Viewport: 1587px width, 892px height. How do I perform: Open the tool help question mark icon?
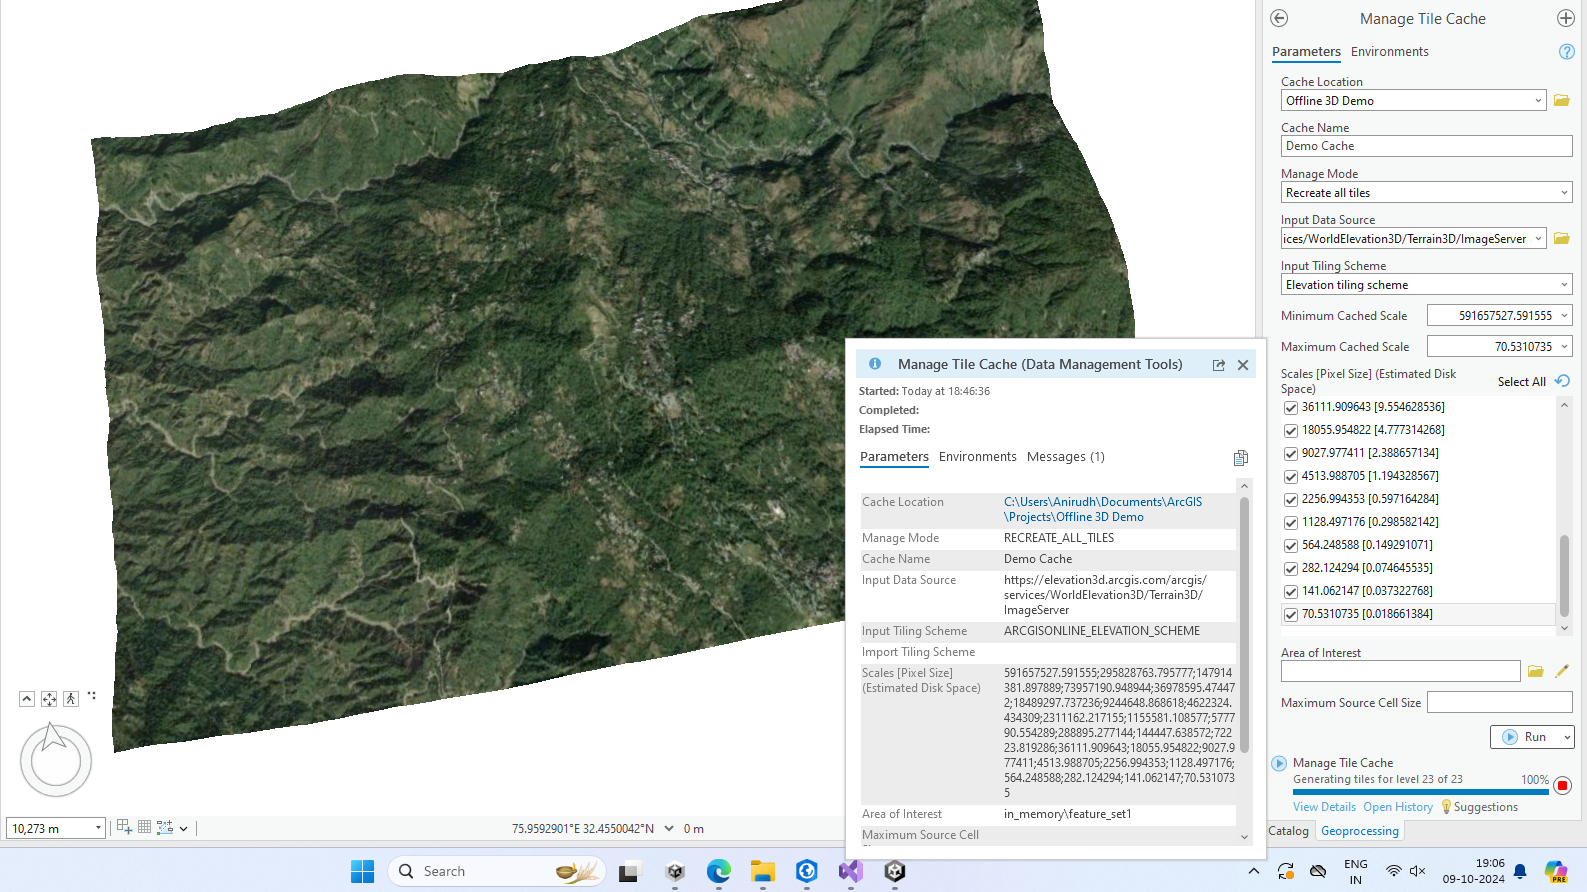point(1567,52)
